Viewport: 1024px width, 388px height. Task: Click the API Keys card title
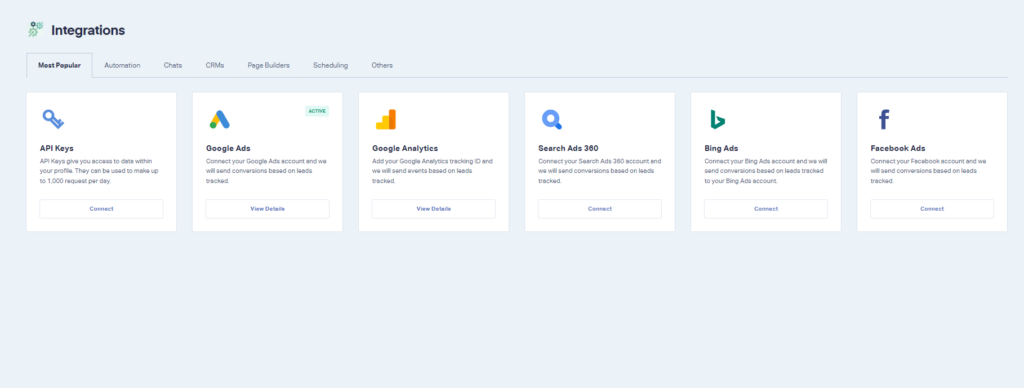(58, 148)
